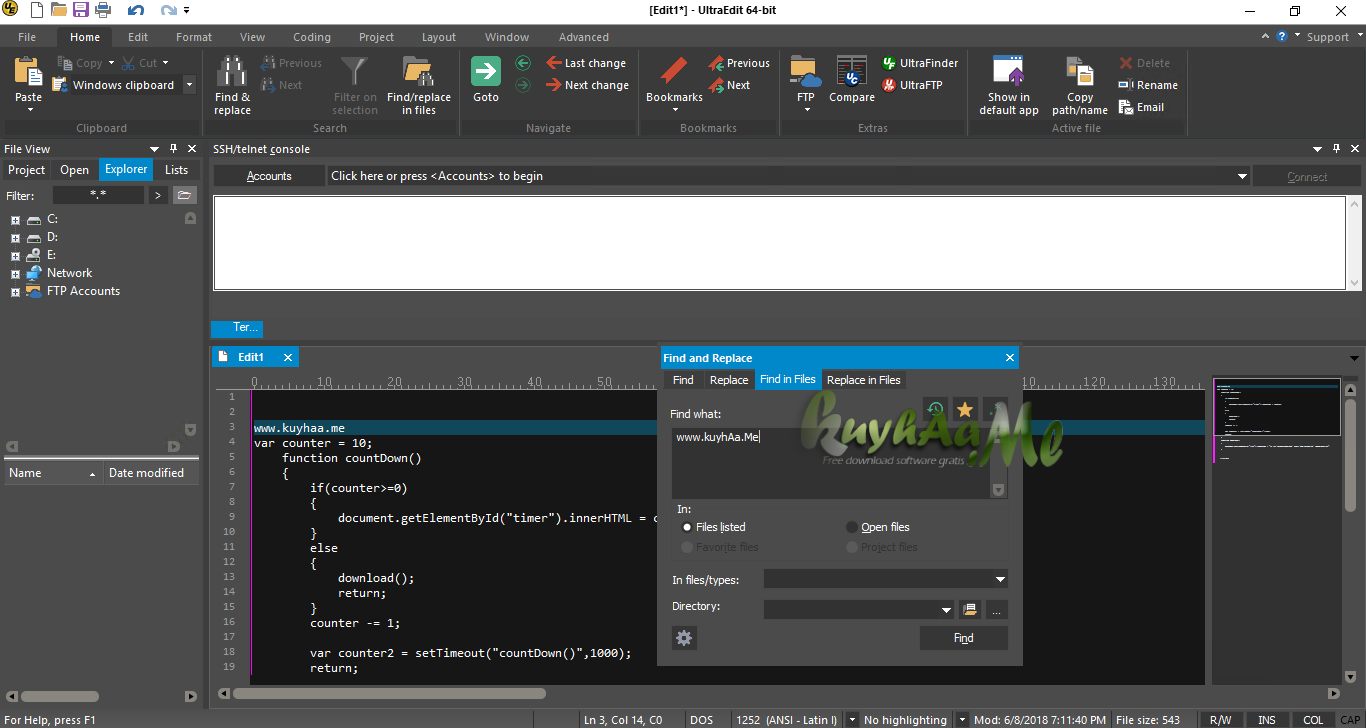Select the Lists tab in File View
This screenshot has height=728, width=1366.
coord(176,170)
